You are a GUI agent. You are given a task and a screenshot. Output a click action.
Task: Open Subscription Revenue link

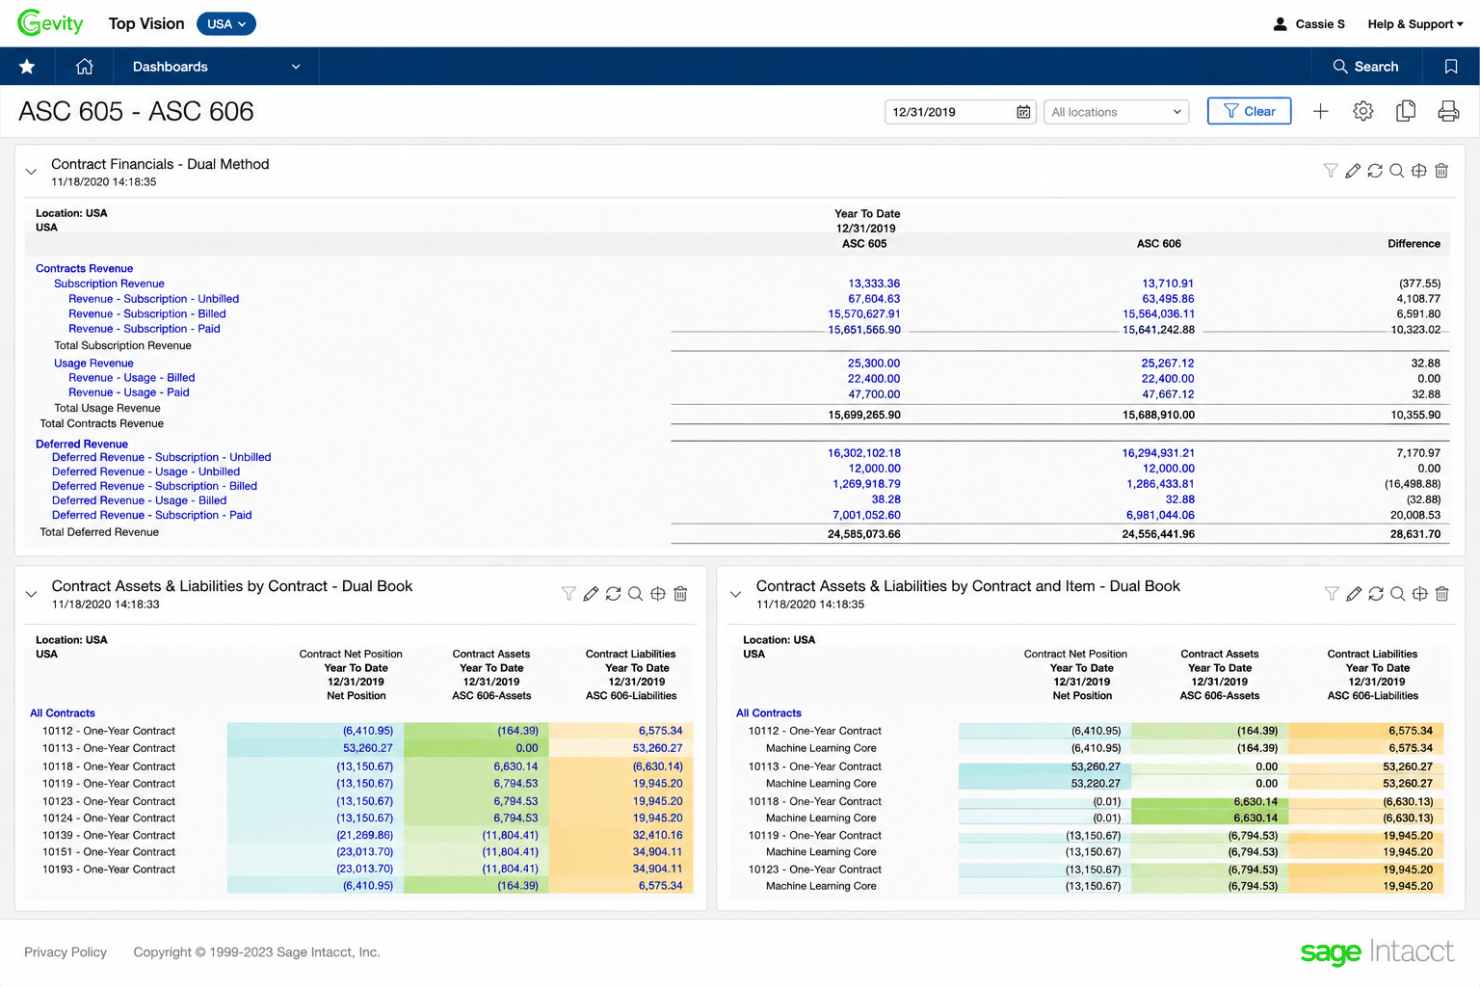[109, 283]
